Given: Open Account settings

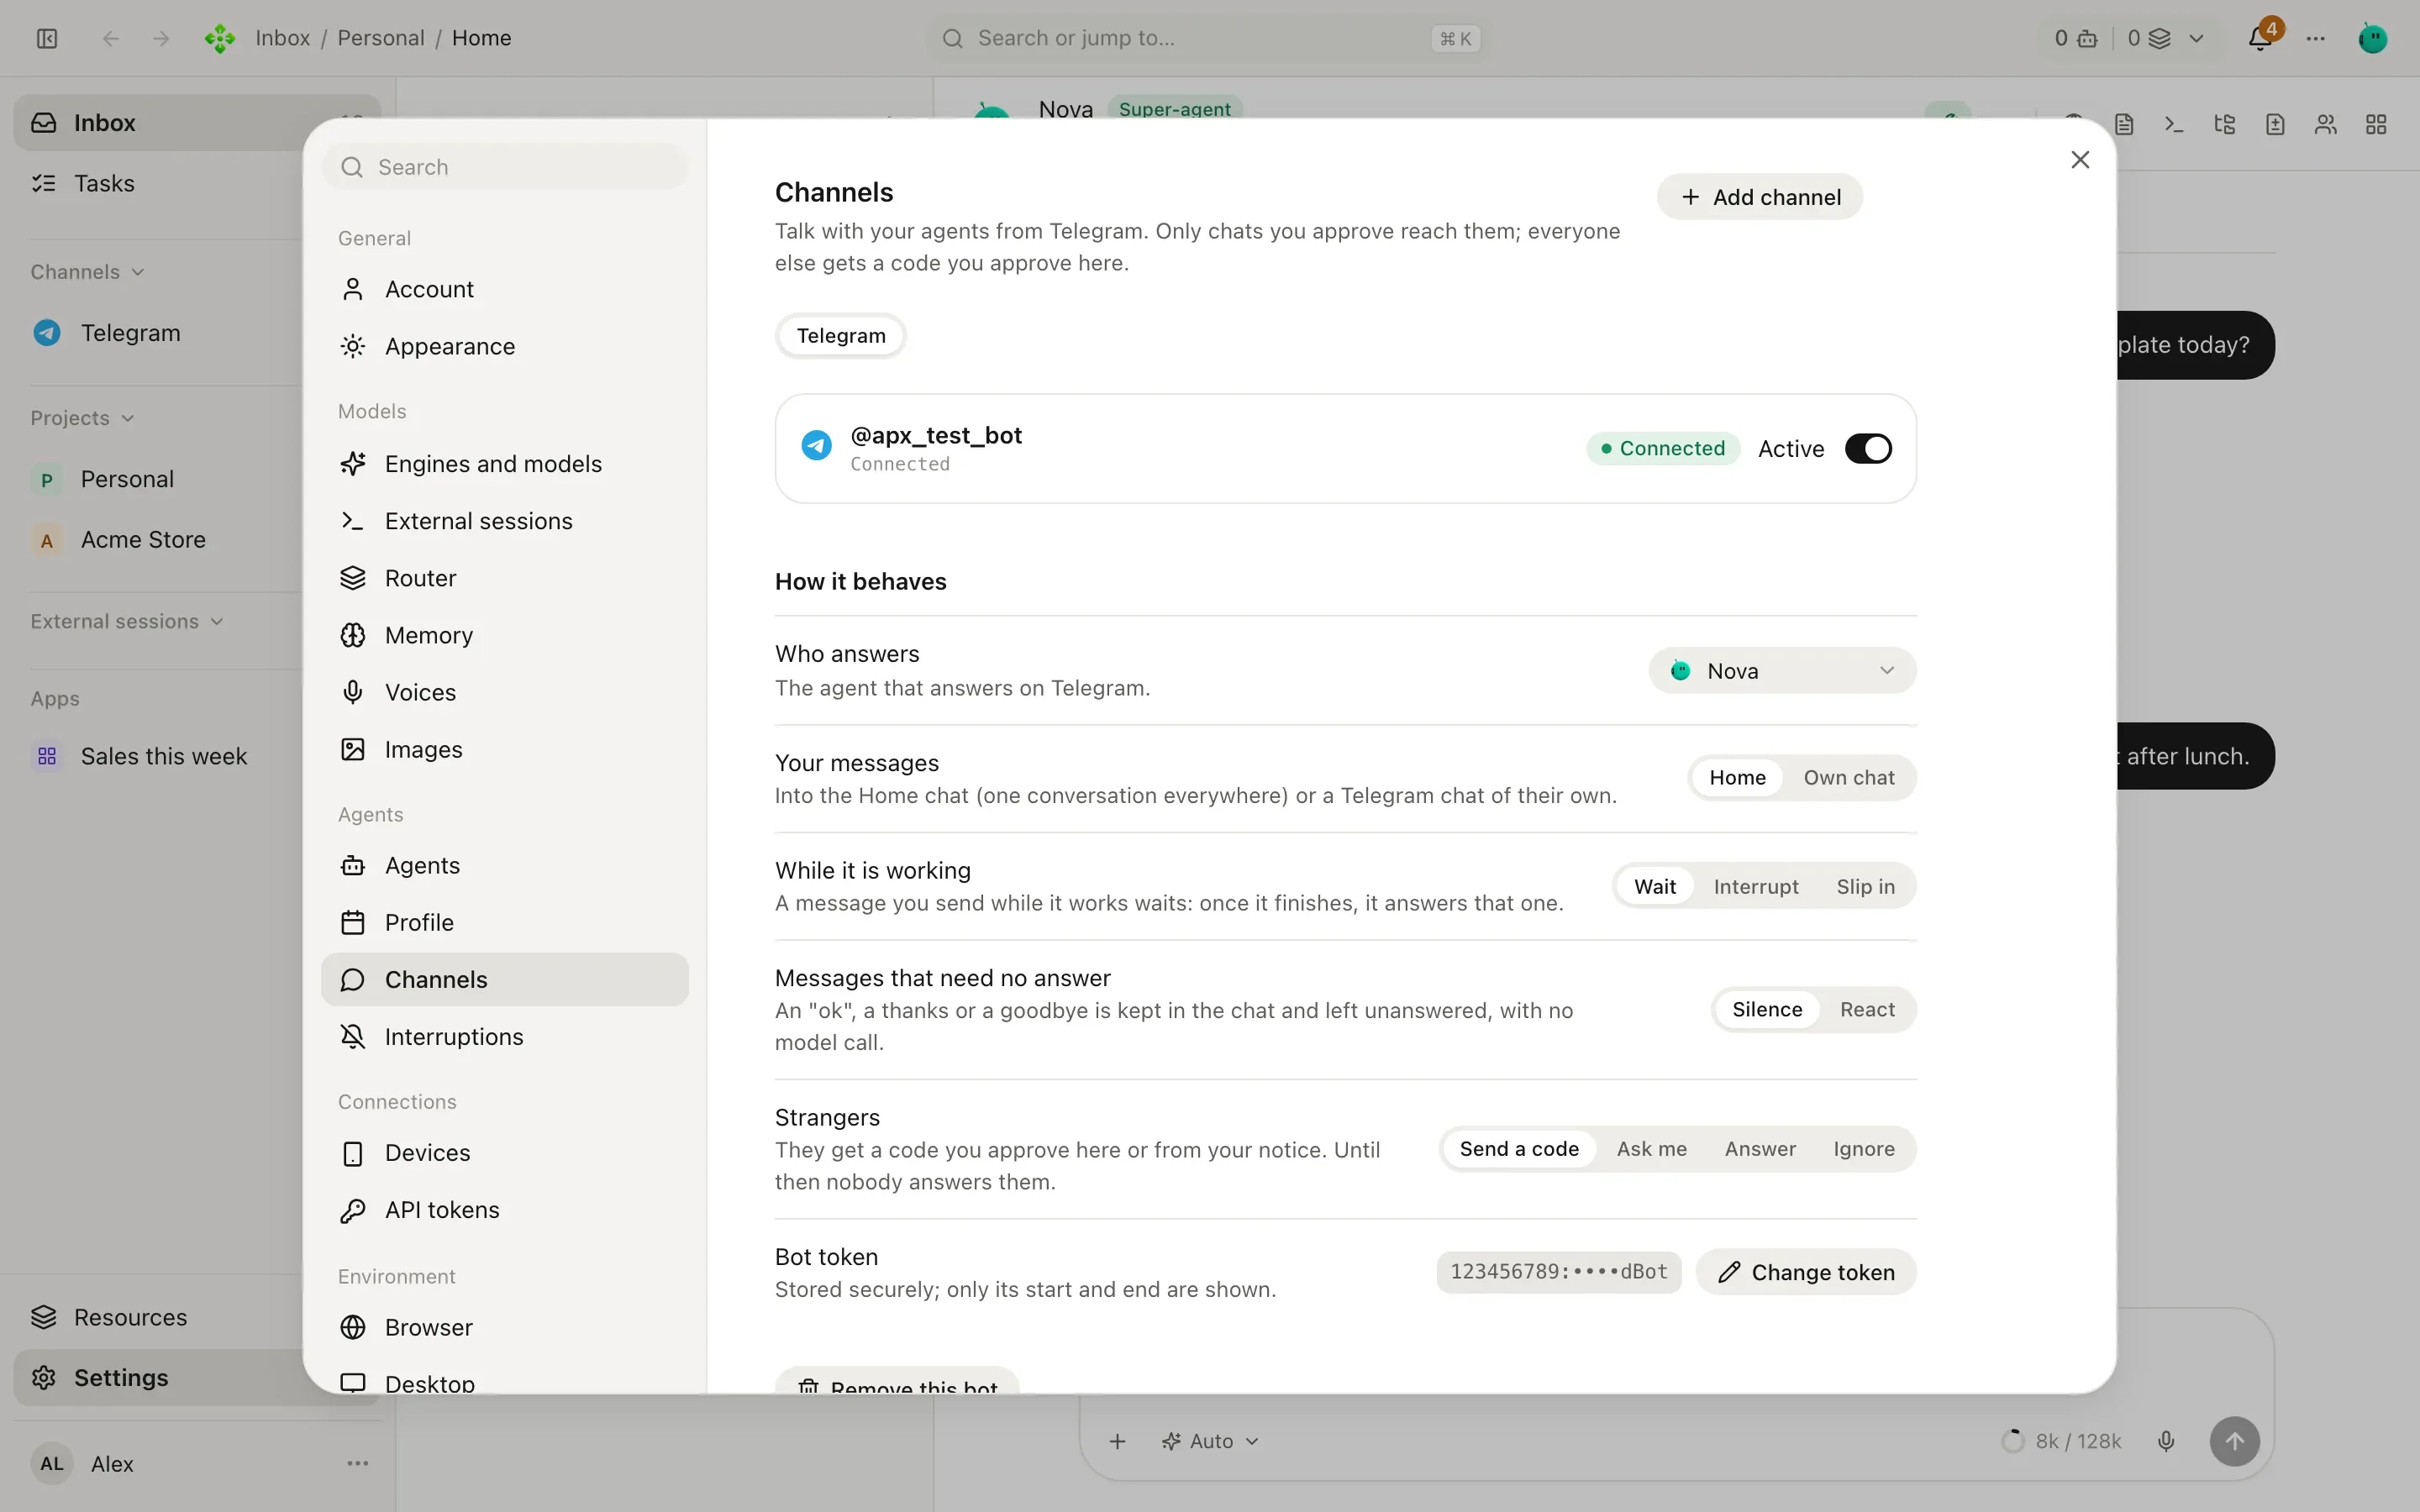Looking at the screenshot, I should (505, 289).
